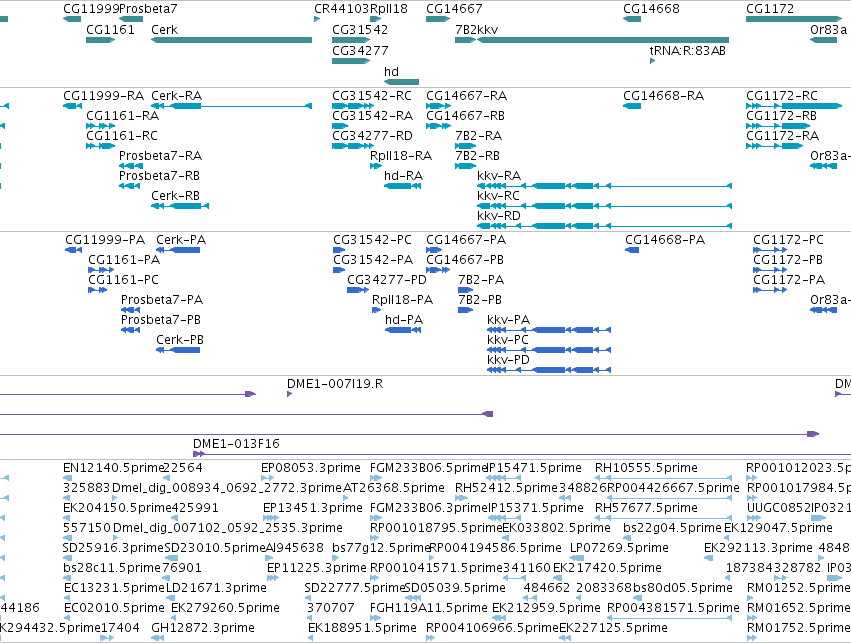Select the Cerk gene bar
Image resolution: width=851 pixels, height=643 pixels.
pos(231,40)
